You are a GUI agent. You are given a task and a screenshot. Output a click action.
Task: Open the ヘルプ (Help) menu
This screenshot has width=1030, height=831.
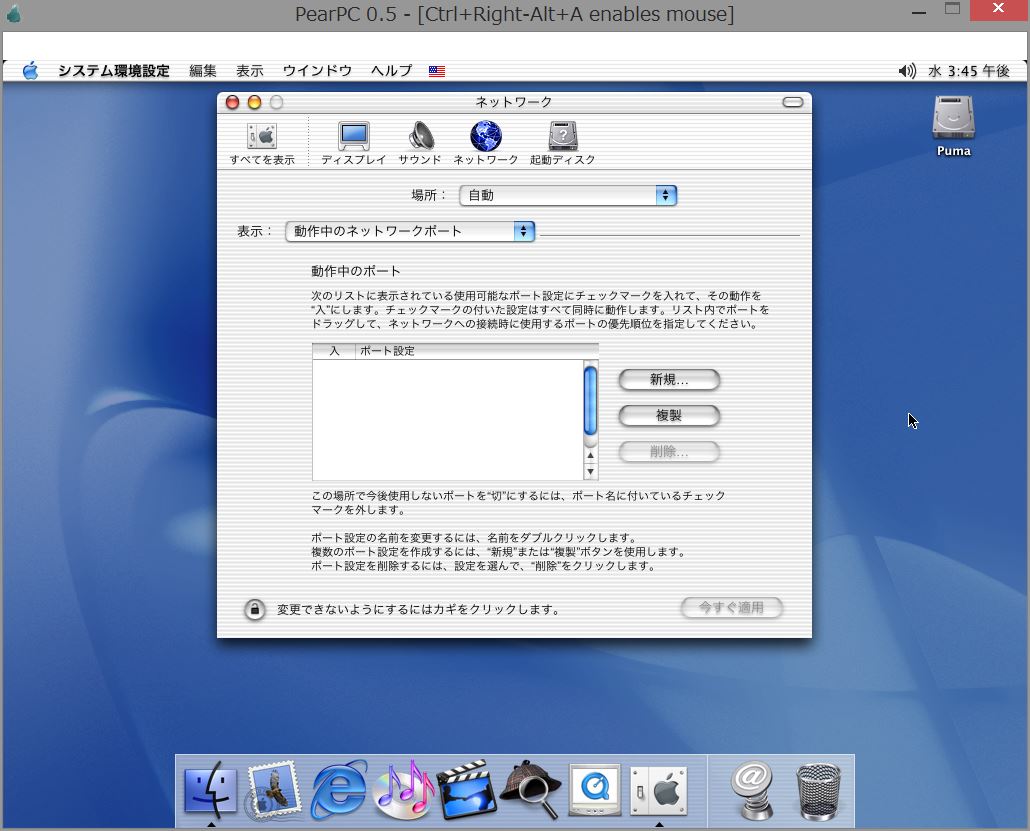pos(392,70)
